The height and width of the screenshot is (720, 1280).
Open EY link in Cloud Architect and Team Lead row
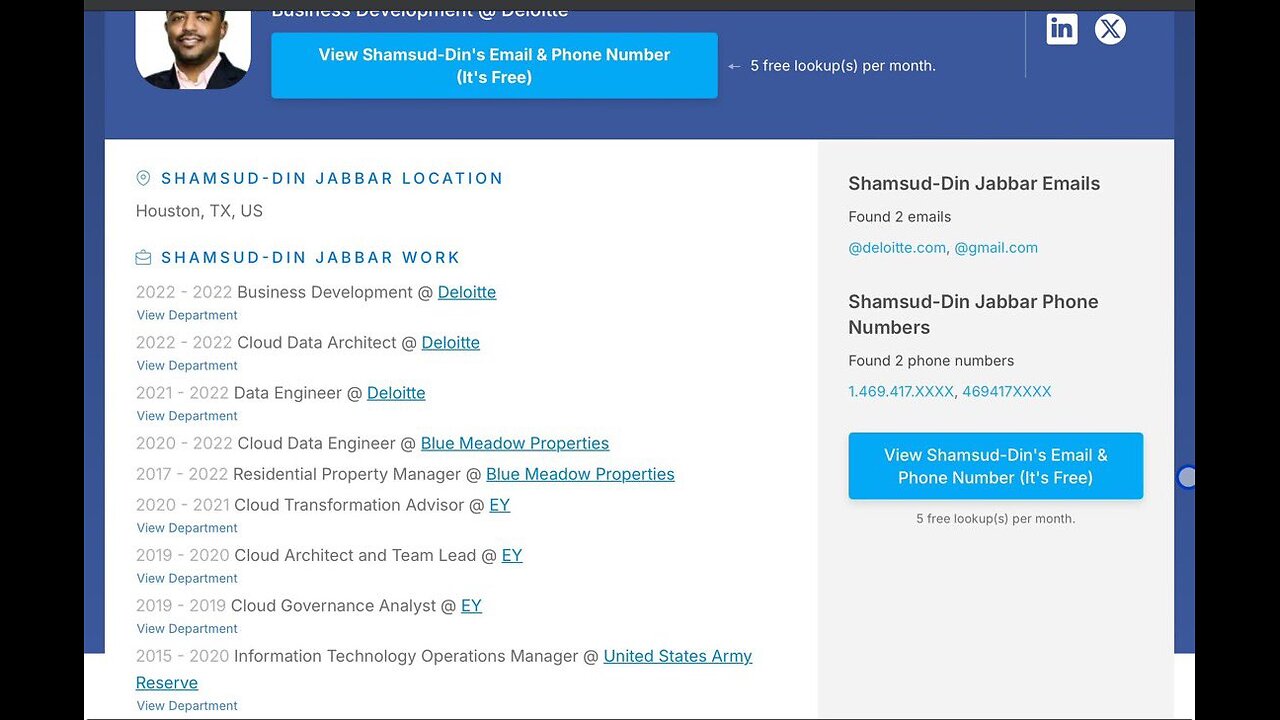[512, 555]
